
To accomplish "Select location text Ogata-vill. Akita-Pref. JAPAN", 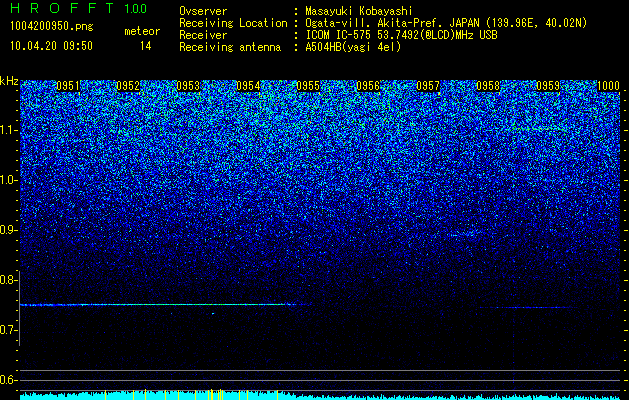I will [x=392, y=23].
